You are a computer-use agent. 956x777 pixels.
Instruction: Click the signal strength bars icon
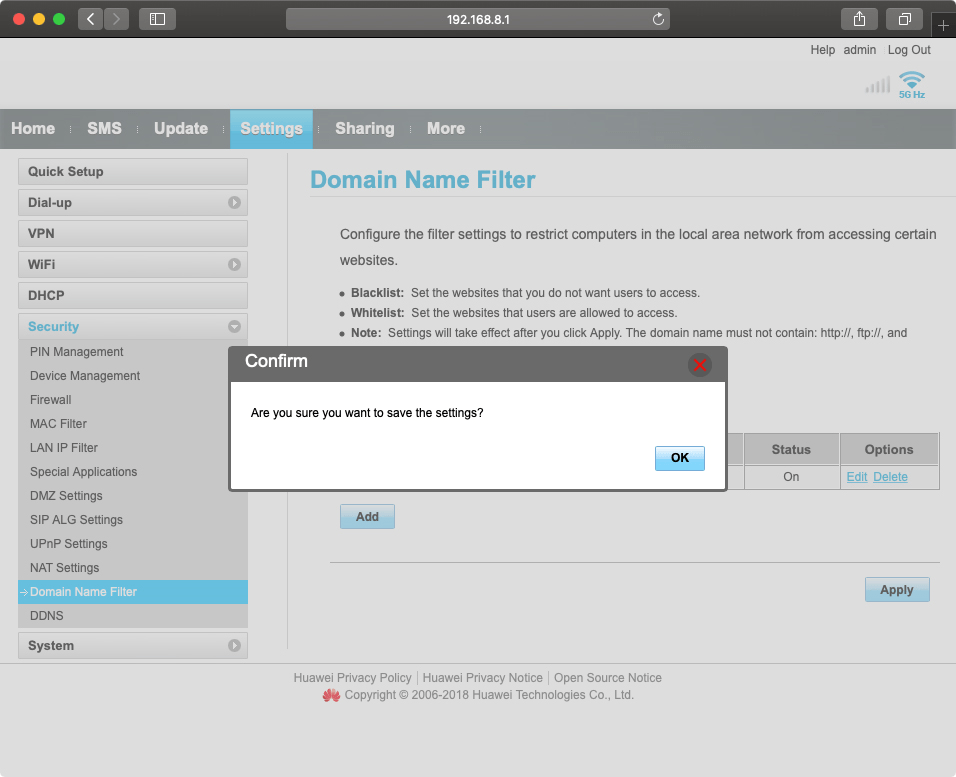coord(877,85)
